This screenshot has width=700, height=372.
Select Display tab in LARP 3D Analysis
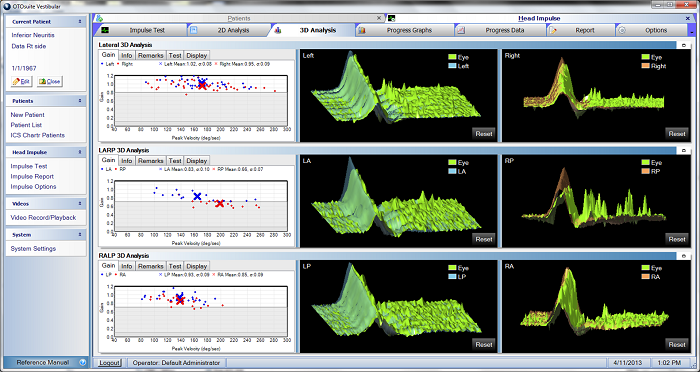[x=196, y=161]
